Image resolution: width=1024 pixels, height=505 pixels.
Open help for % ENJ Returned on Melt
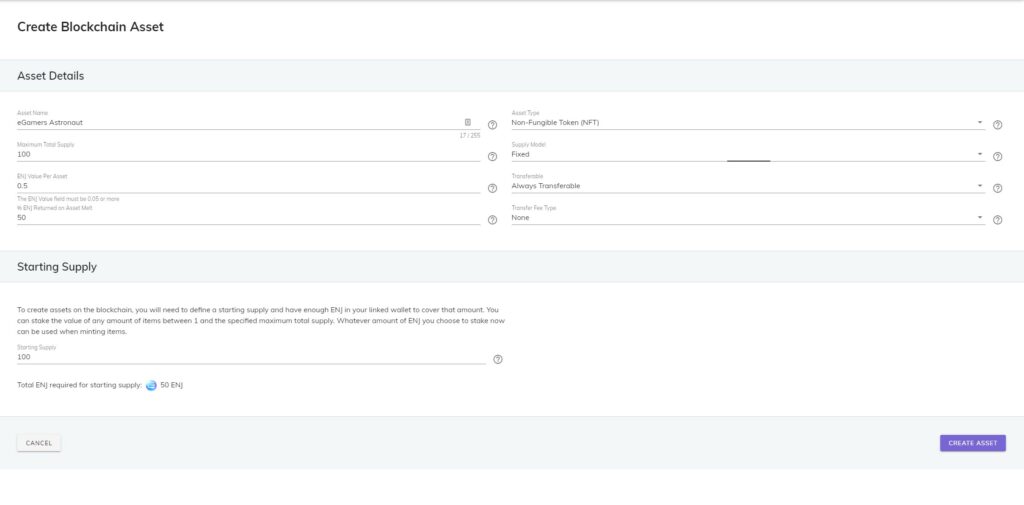492,220
